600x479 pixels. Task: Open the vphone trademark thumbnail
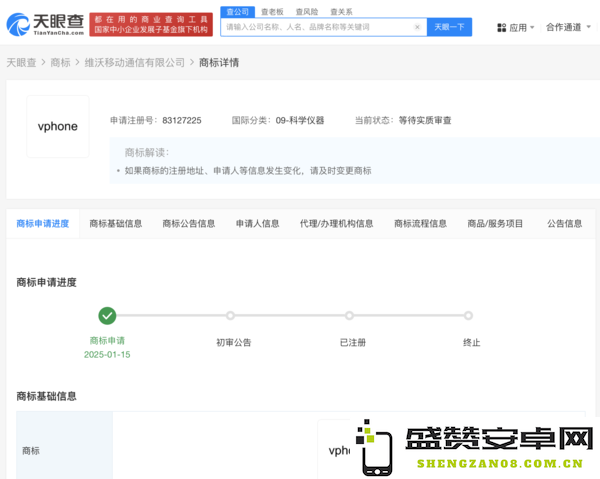click(x=58, y=126)
